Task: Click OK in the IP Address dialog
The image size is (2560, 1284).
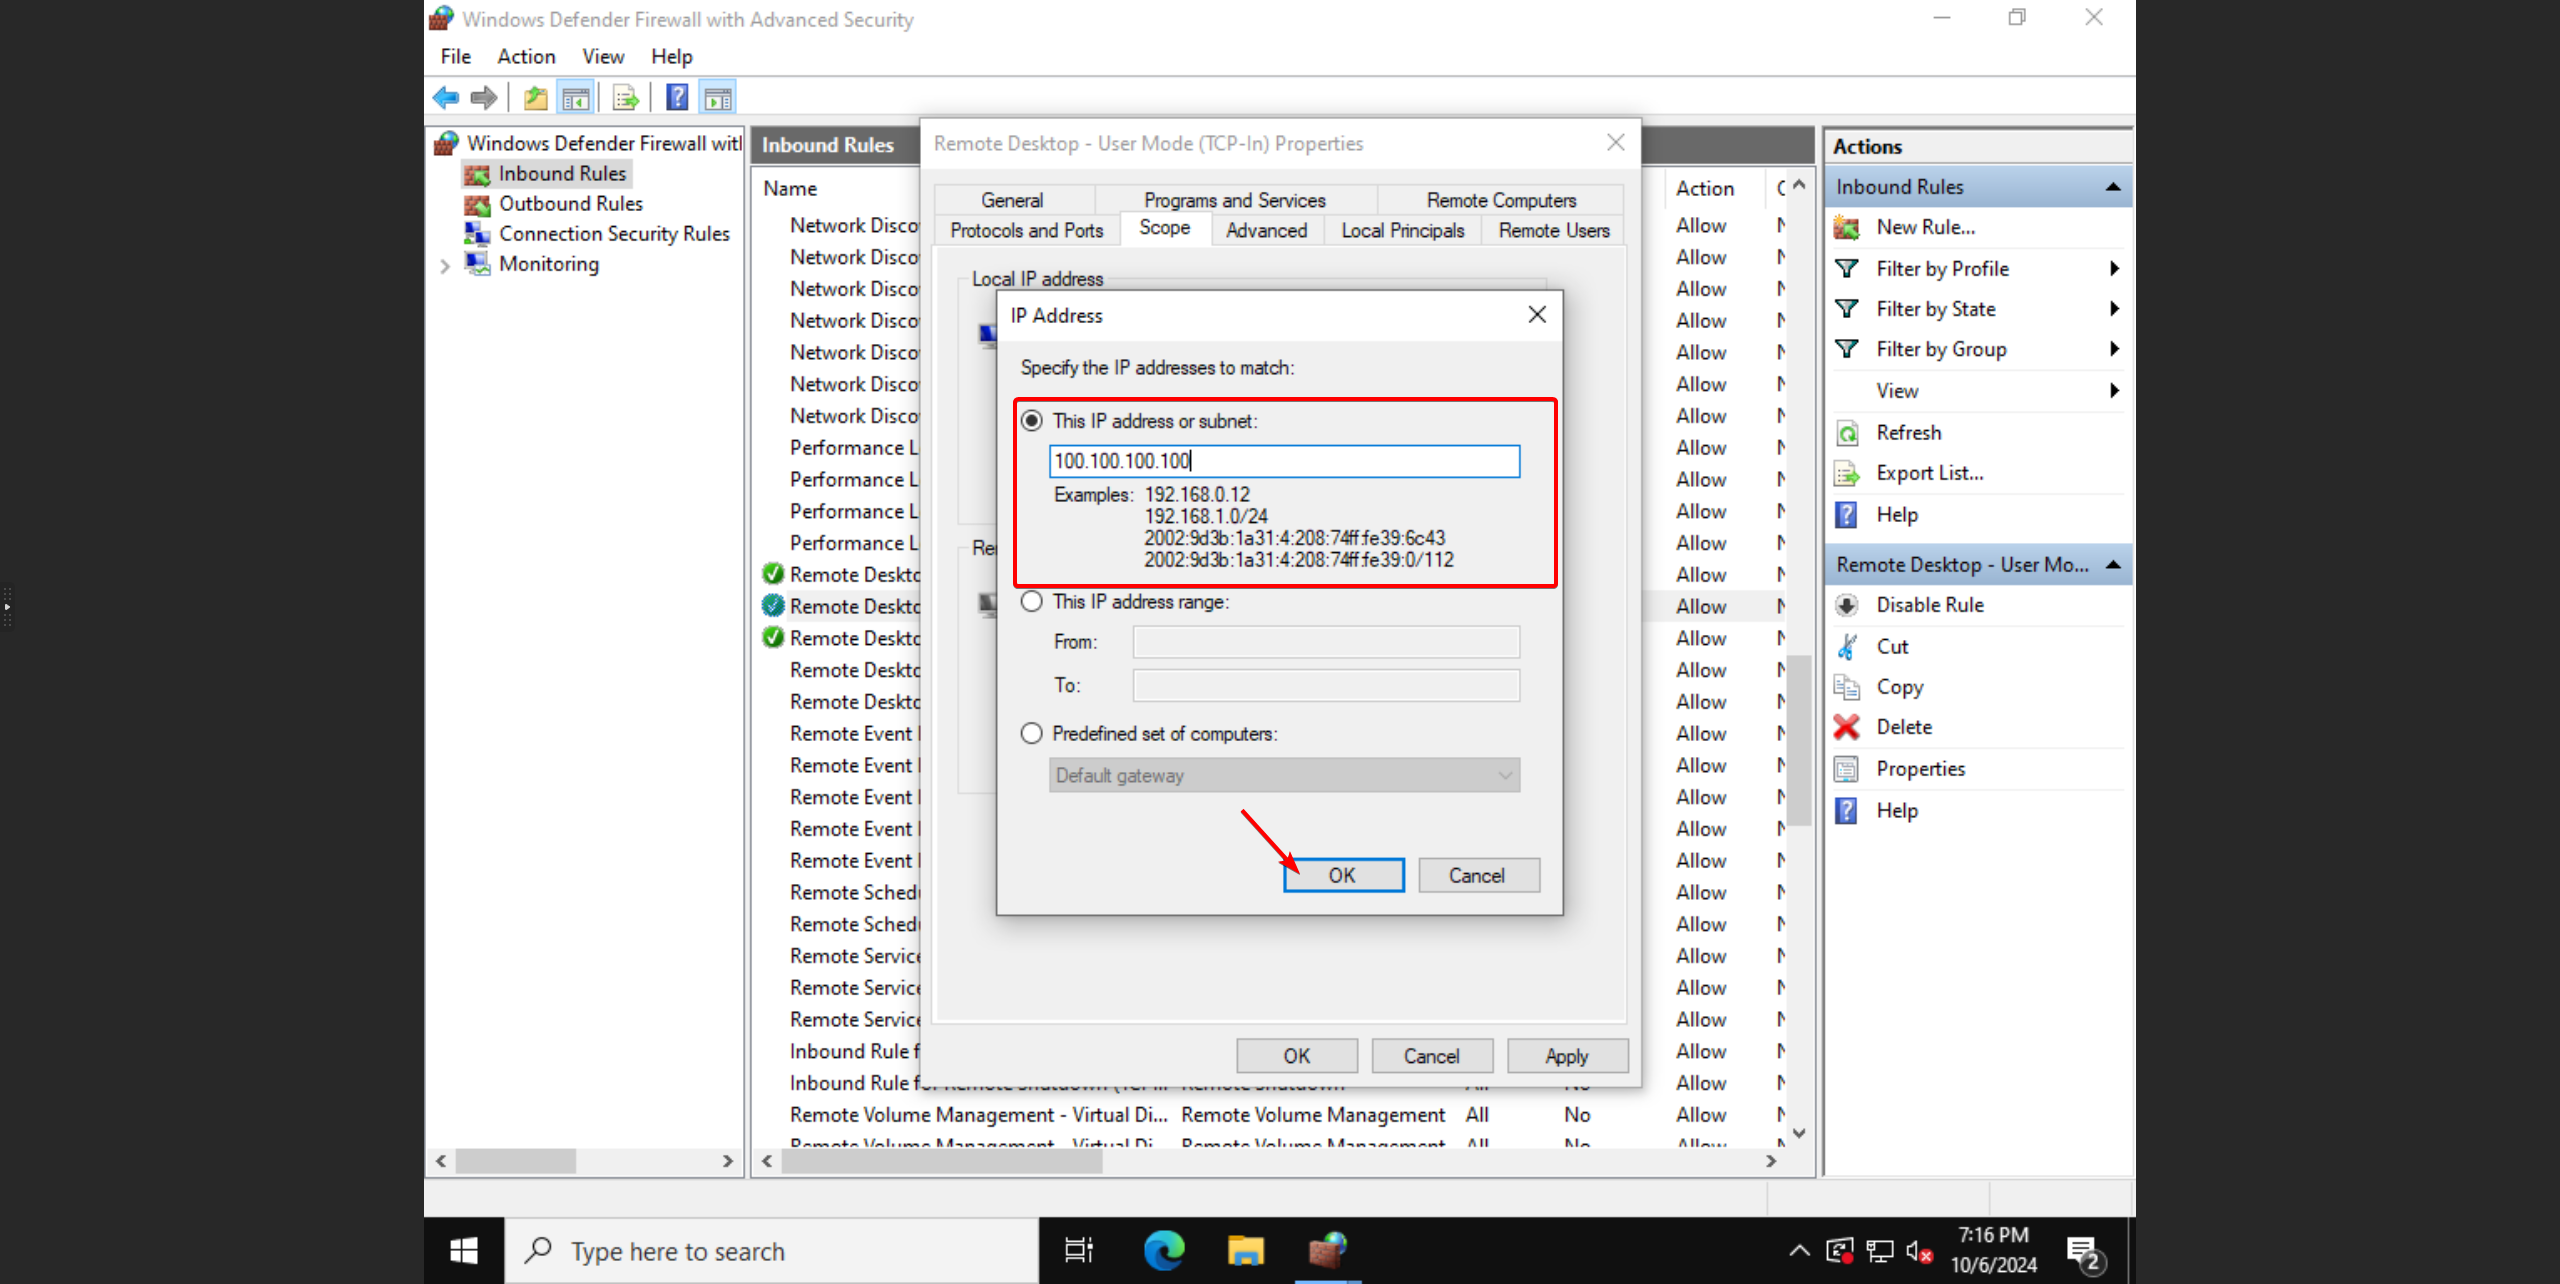Action: coord(1342,875)
